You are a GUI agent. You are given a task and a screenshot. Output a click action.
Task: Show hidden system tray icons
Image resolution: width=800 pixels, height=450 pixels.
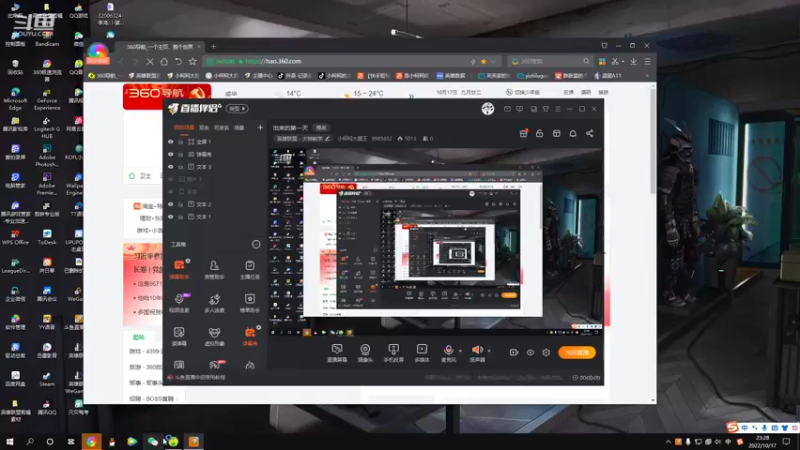coord(668,442)
